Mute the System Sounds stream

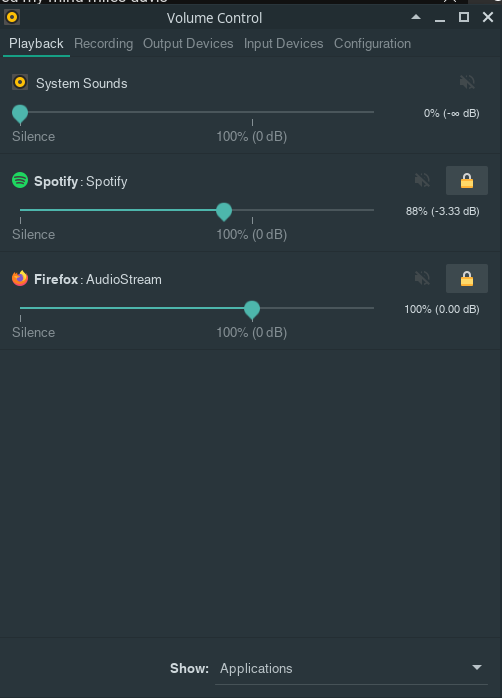click(x=467, y=82)
